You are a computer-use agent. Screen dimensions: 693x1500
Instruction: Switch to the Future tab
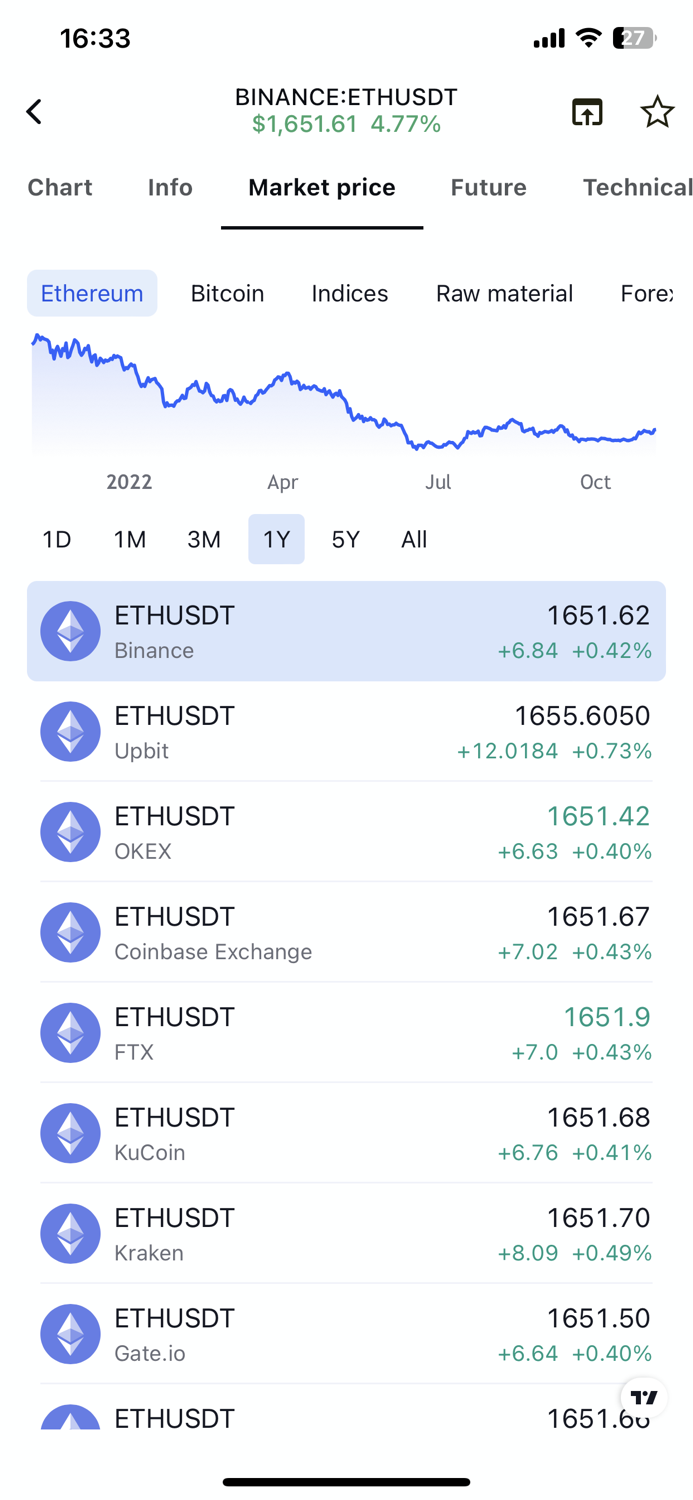[x=488, y=187]
